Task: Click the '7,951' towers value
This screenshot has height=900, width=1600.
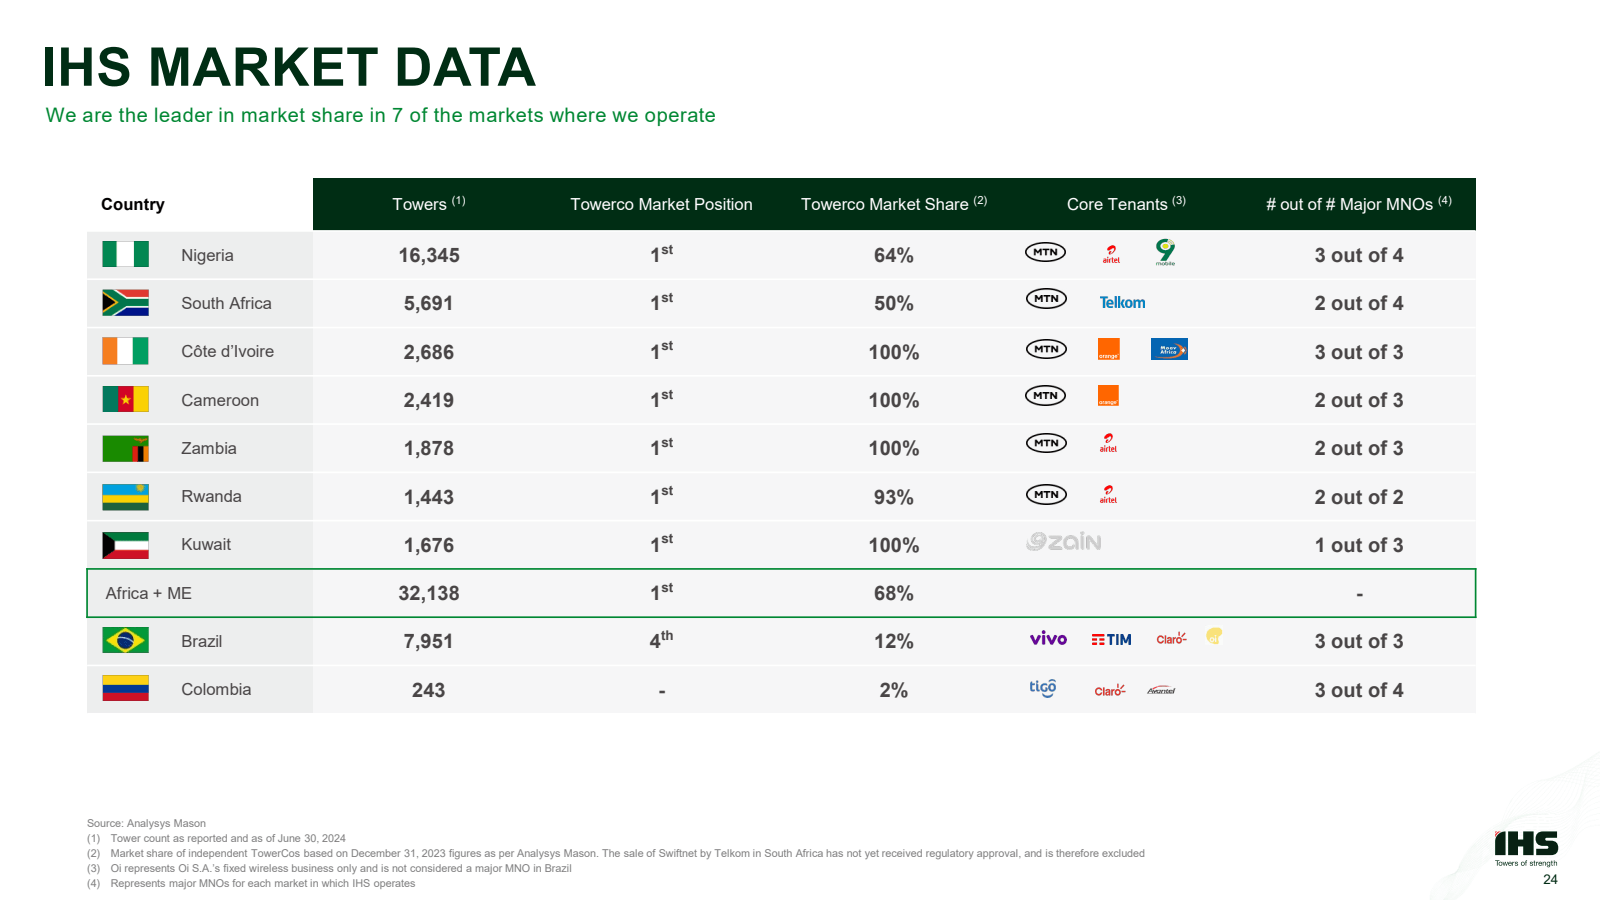Action: tap(429, 641)
